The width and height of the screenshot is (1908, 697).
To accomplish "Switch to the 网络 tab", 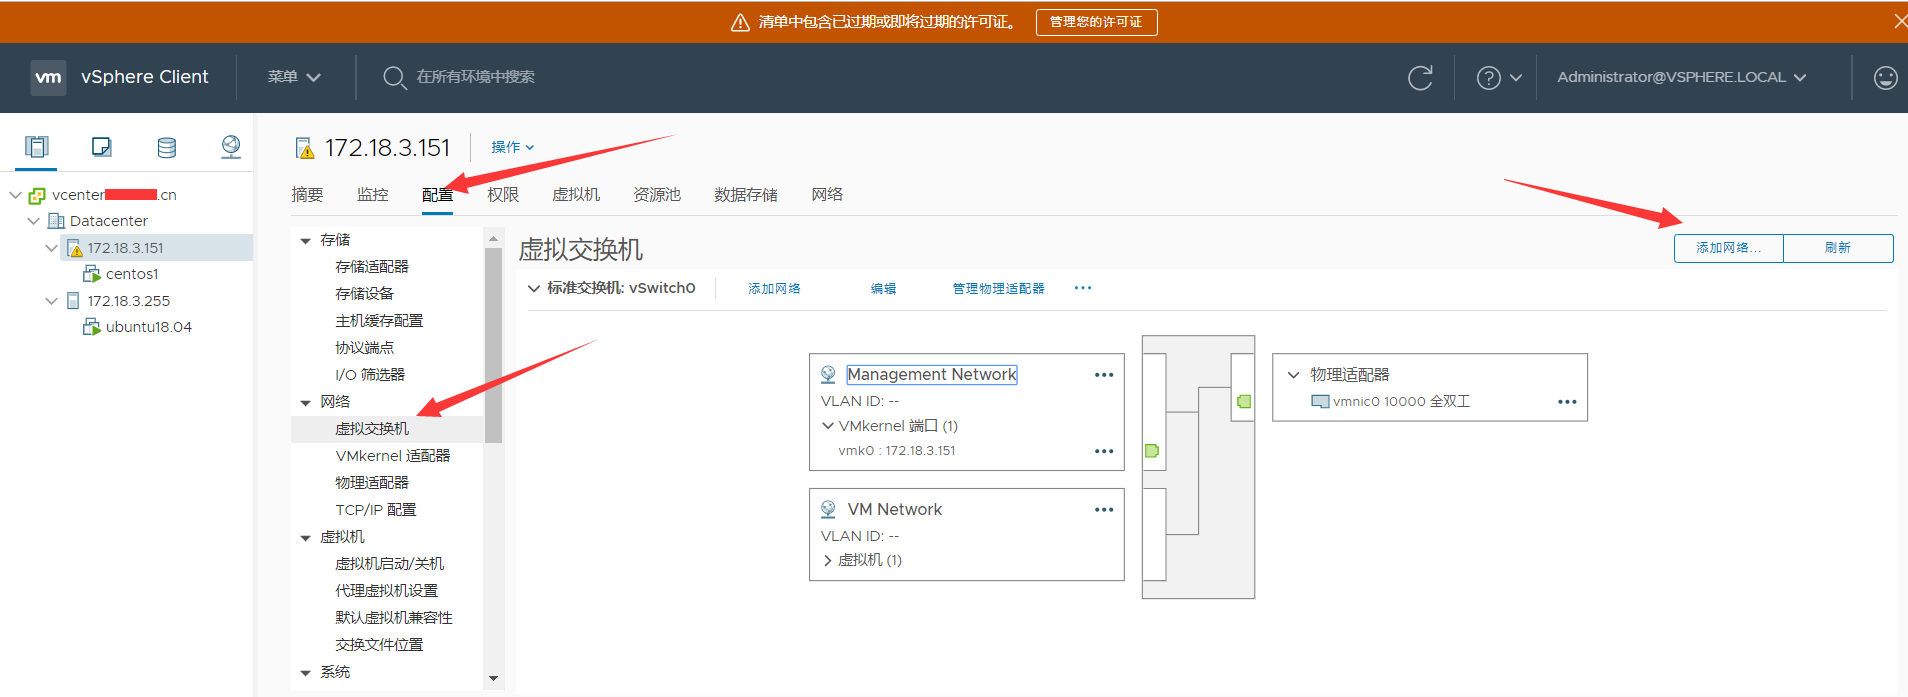I will coord(827,194).
